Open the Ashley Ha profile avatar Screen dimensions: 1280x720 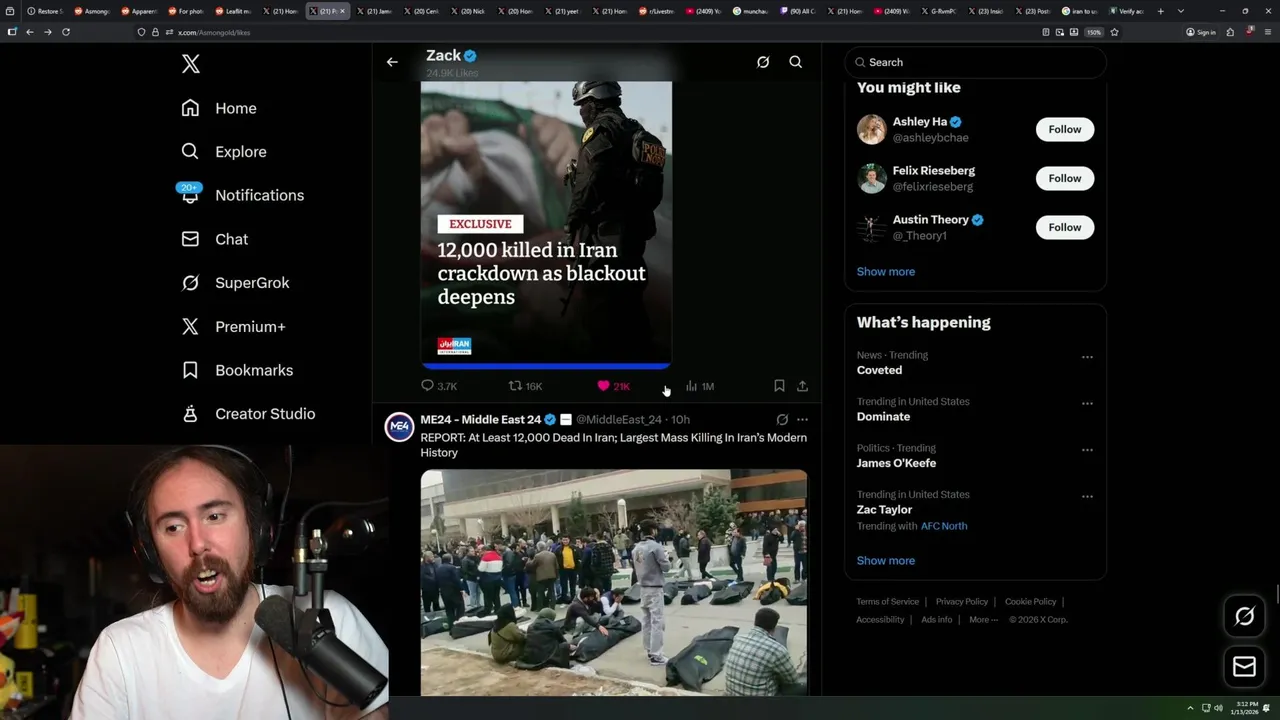871,129
